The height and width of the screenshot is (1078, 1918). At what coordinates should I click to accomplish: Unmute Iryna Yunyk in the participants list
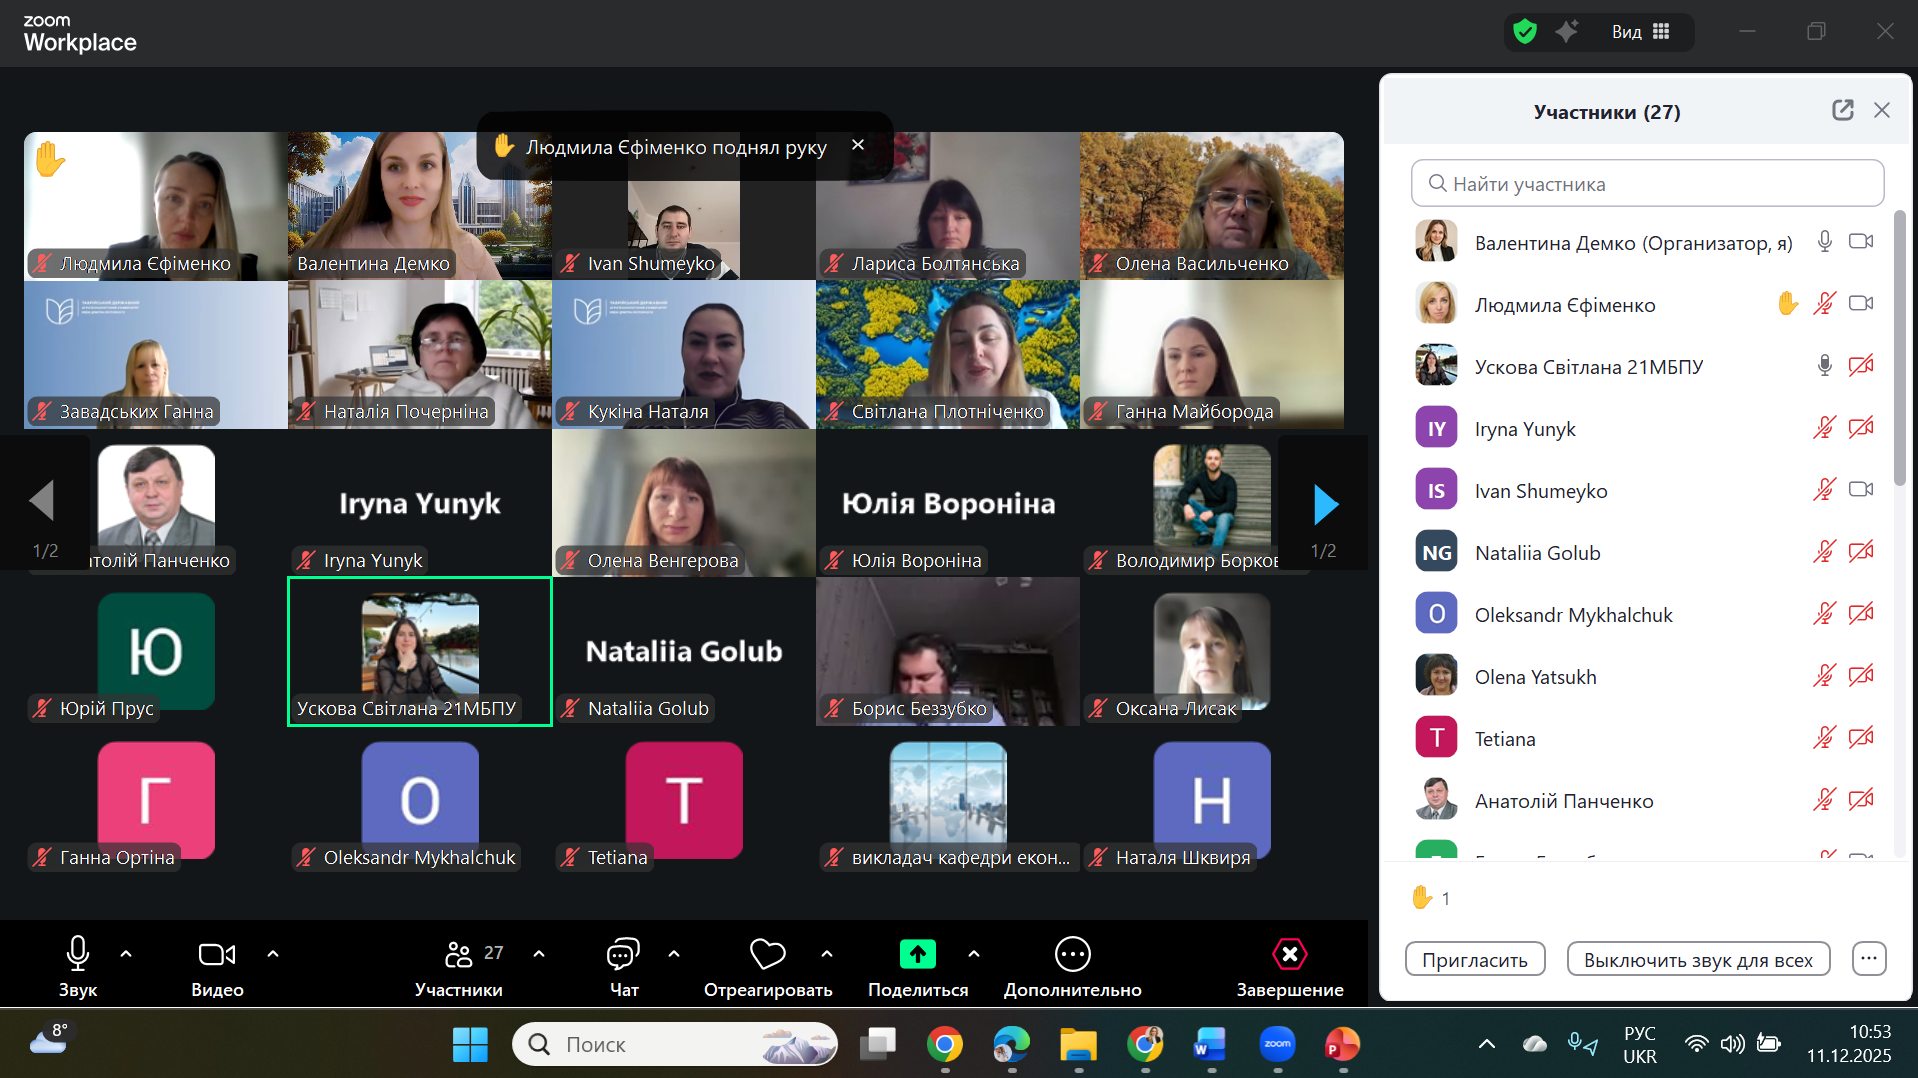click(1825, 427)
